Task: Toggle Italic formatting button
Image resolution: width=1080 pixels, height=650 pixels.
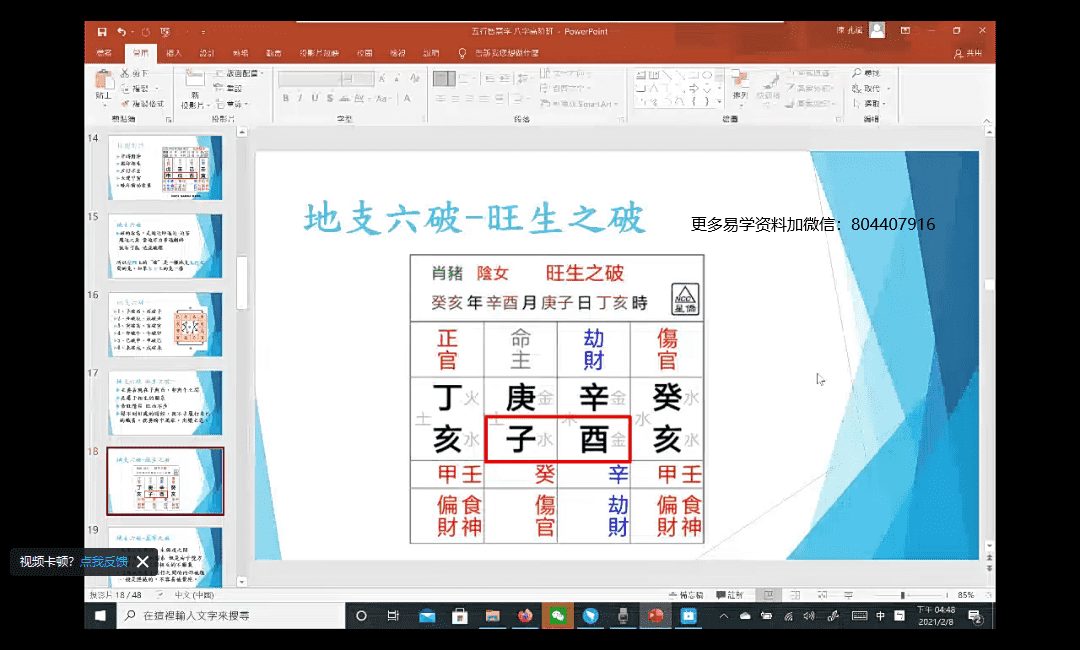Action: (x=300, y=98)
